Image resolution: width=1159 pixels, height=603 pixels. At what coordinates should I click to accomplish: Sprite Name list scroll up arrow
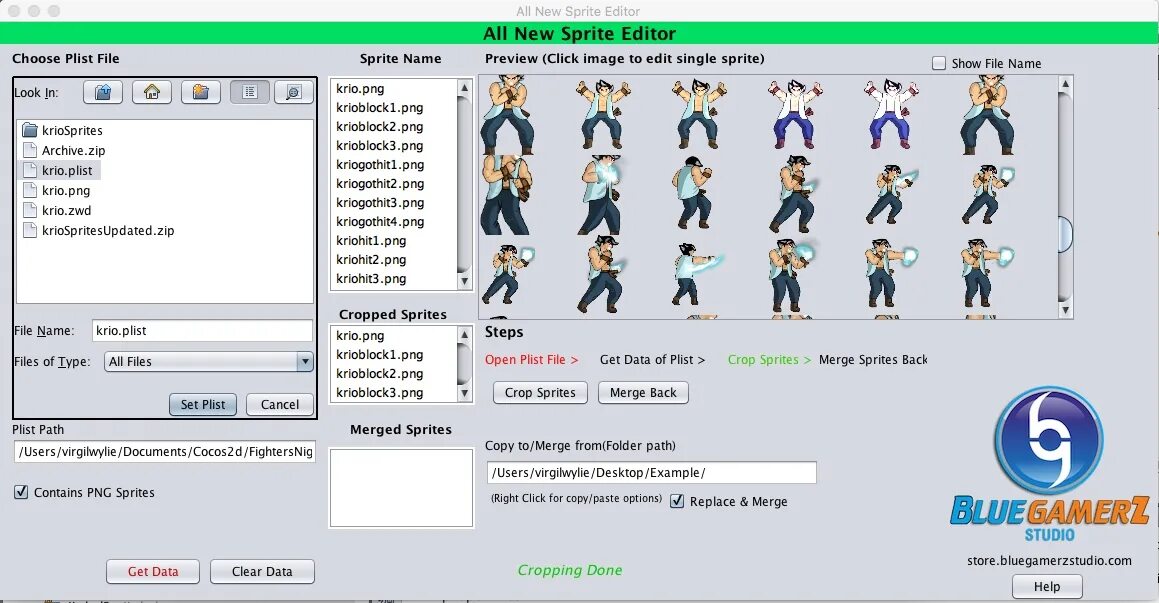coord(464,87)
